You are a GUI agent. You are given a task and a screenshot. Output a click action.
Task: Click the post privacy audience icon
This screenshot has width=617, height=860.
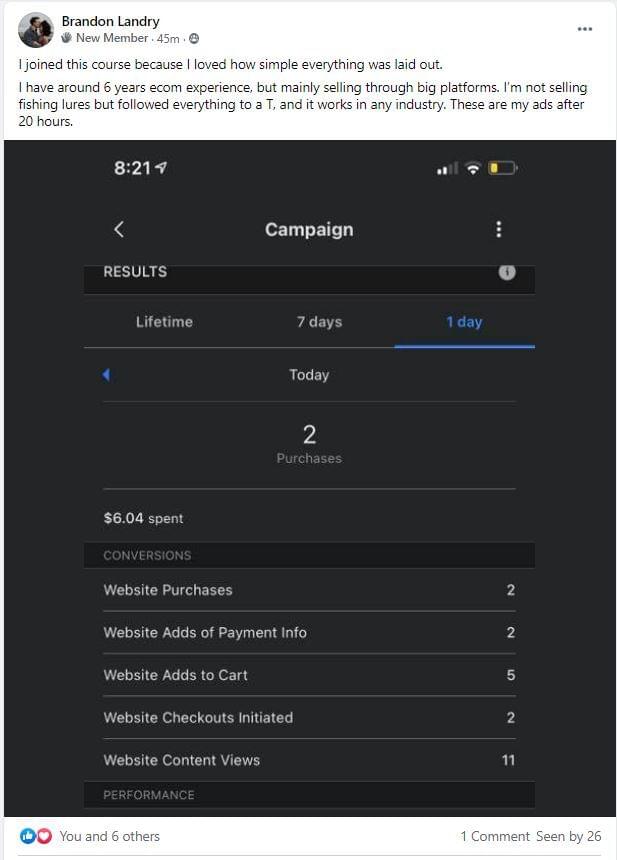[x=193, y=39]
